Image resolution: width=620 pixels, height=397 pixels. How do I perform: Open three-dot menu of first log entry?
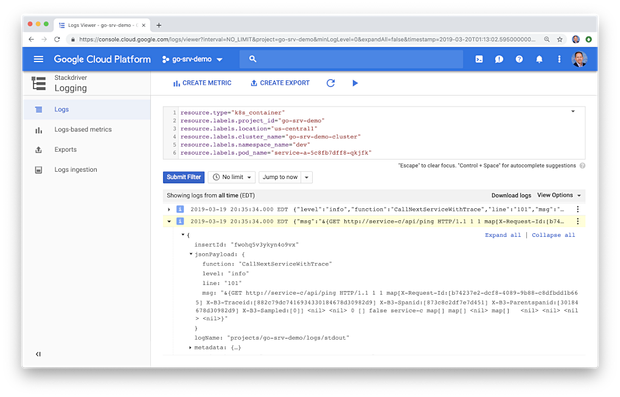coord(578,209)
